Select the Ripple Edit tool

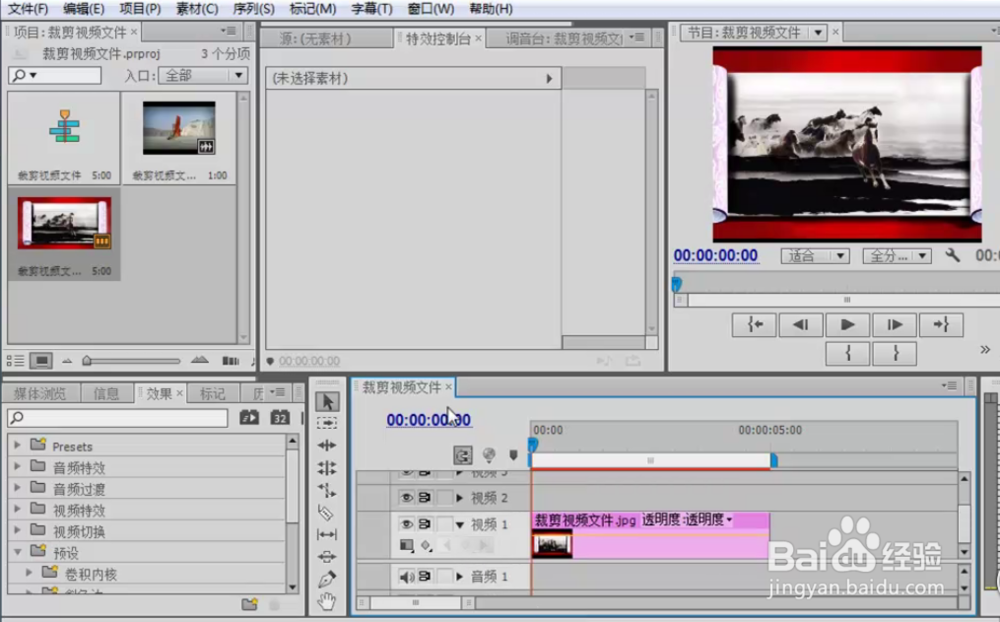coord(327,445)
